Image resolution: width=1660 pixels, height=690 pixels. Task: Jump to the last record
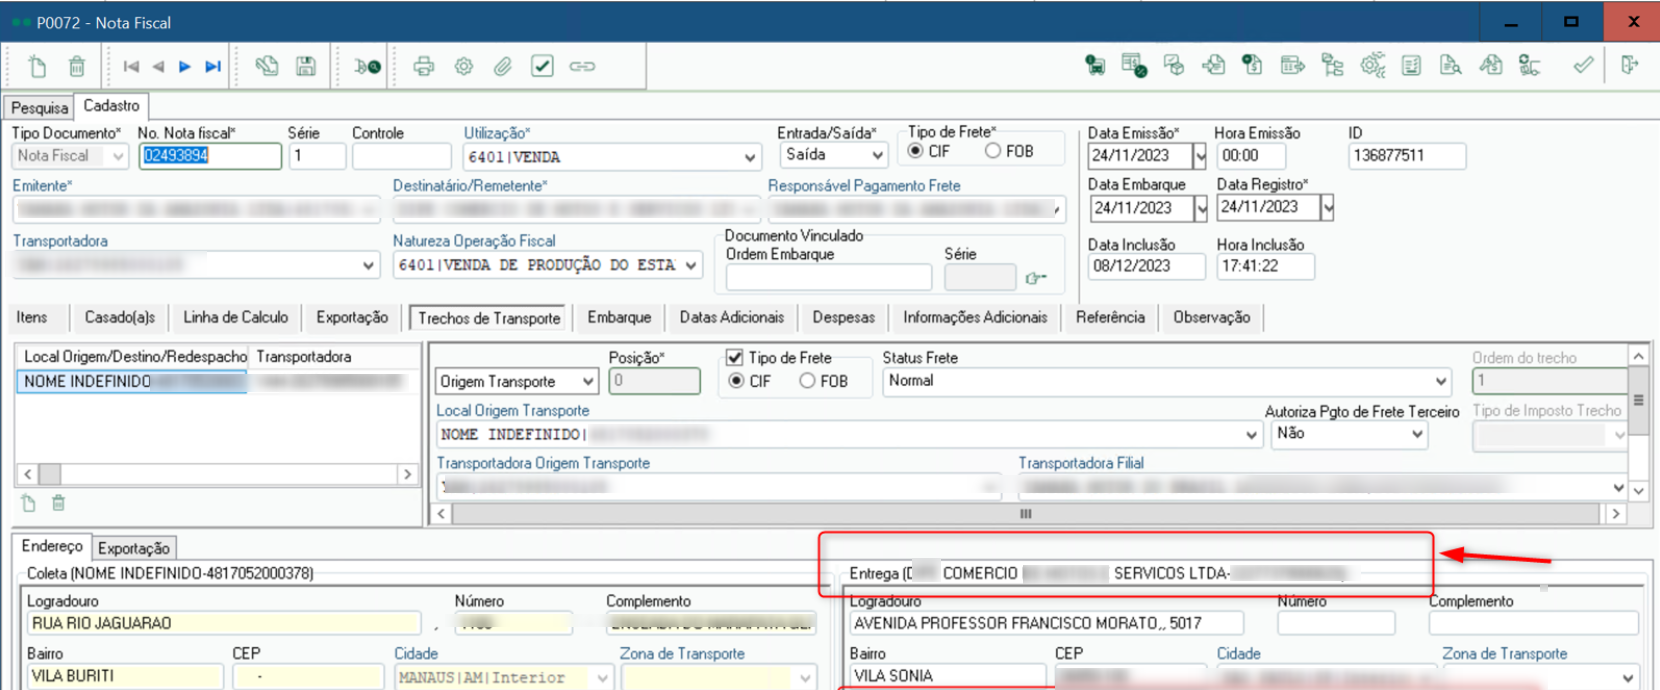tap(212, 67)
